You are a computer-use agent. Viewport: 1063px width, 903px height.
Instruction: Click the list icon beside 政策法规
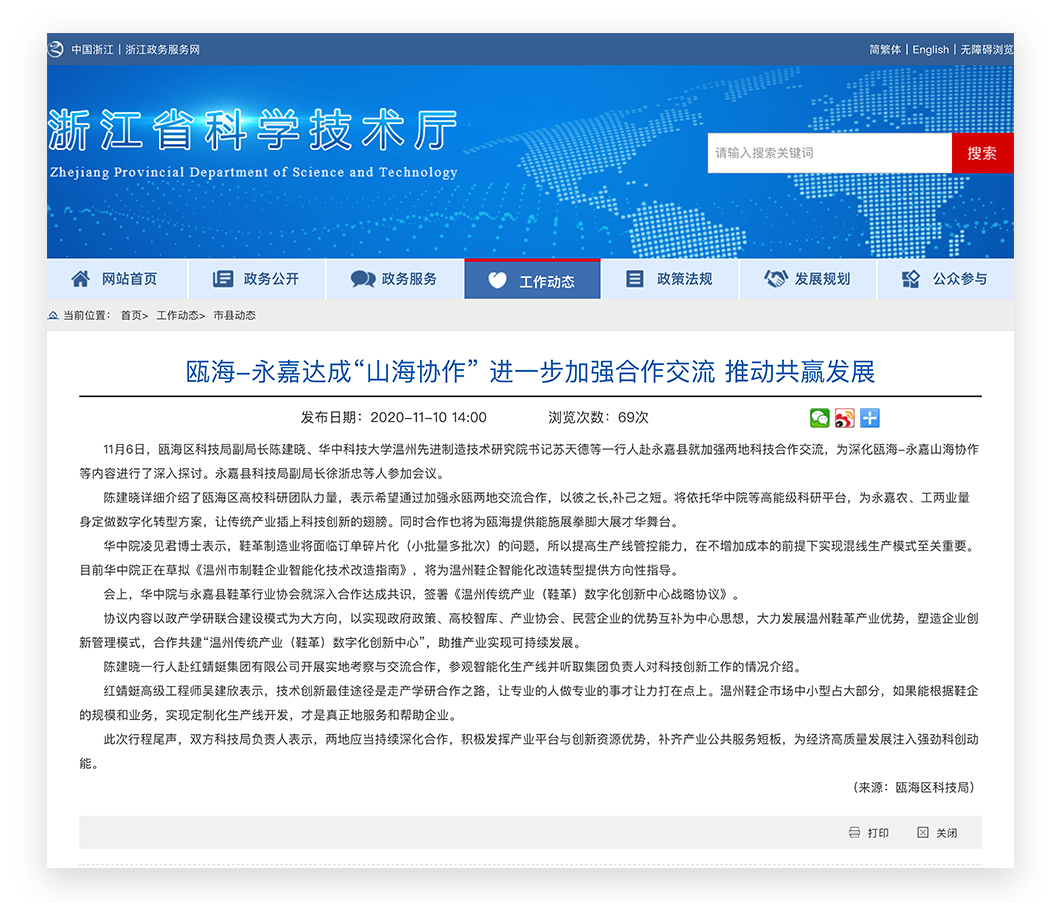click(635, 279)
